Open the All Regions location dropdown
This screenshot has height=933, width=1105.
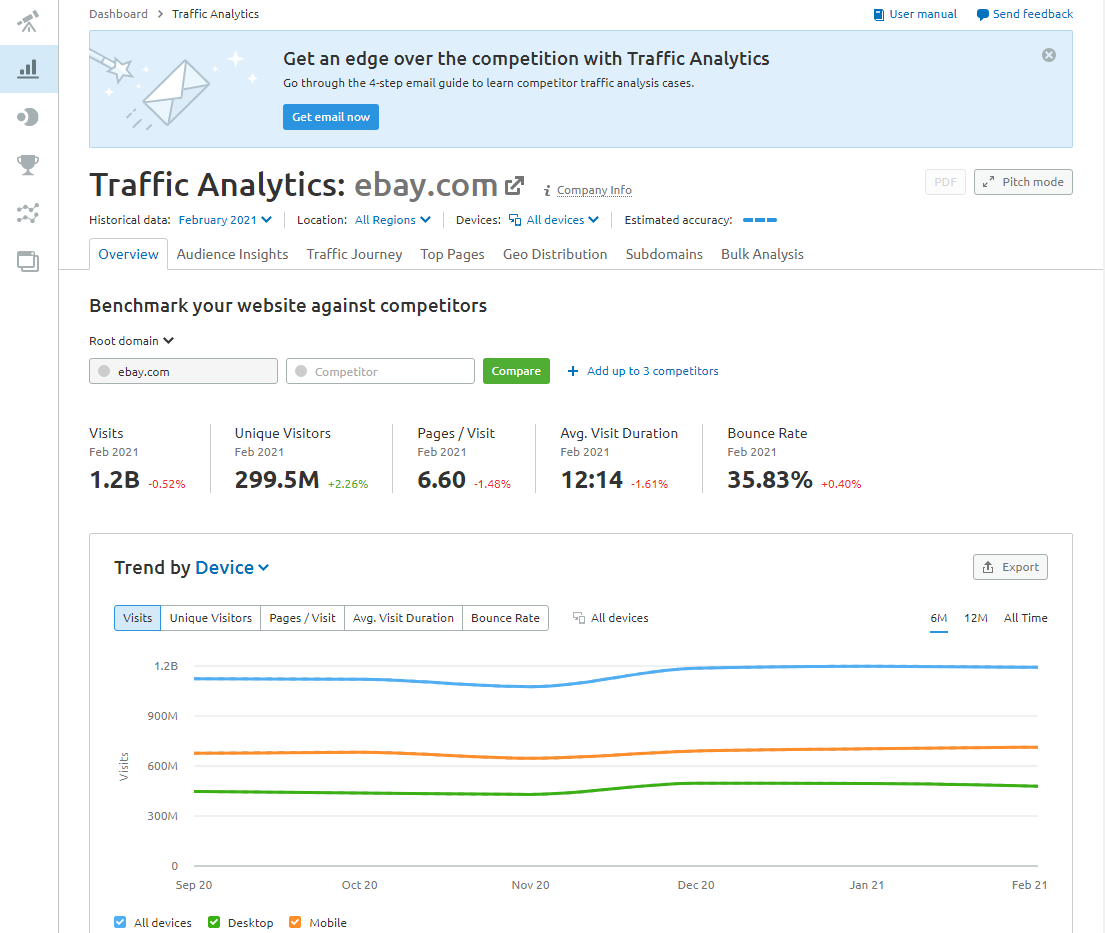(393, 220)
